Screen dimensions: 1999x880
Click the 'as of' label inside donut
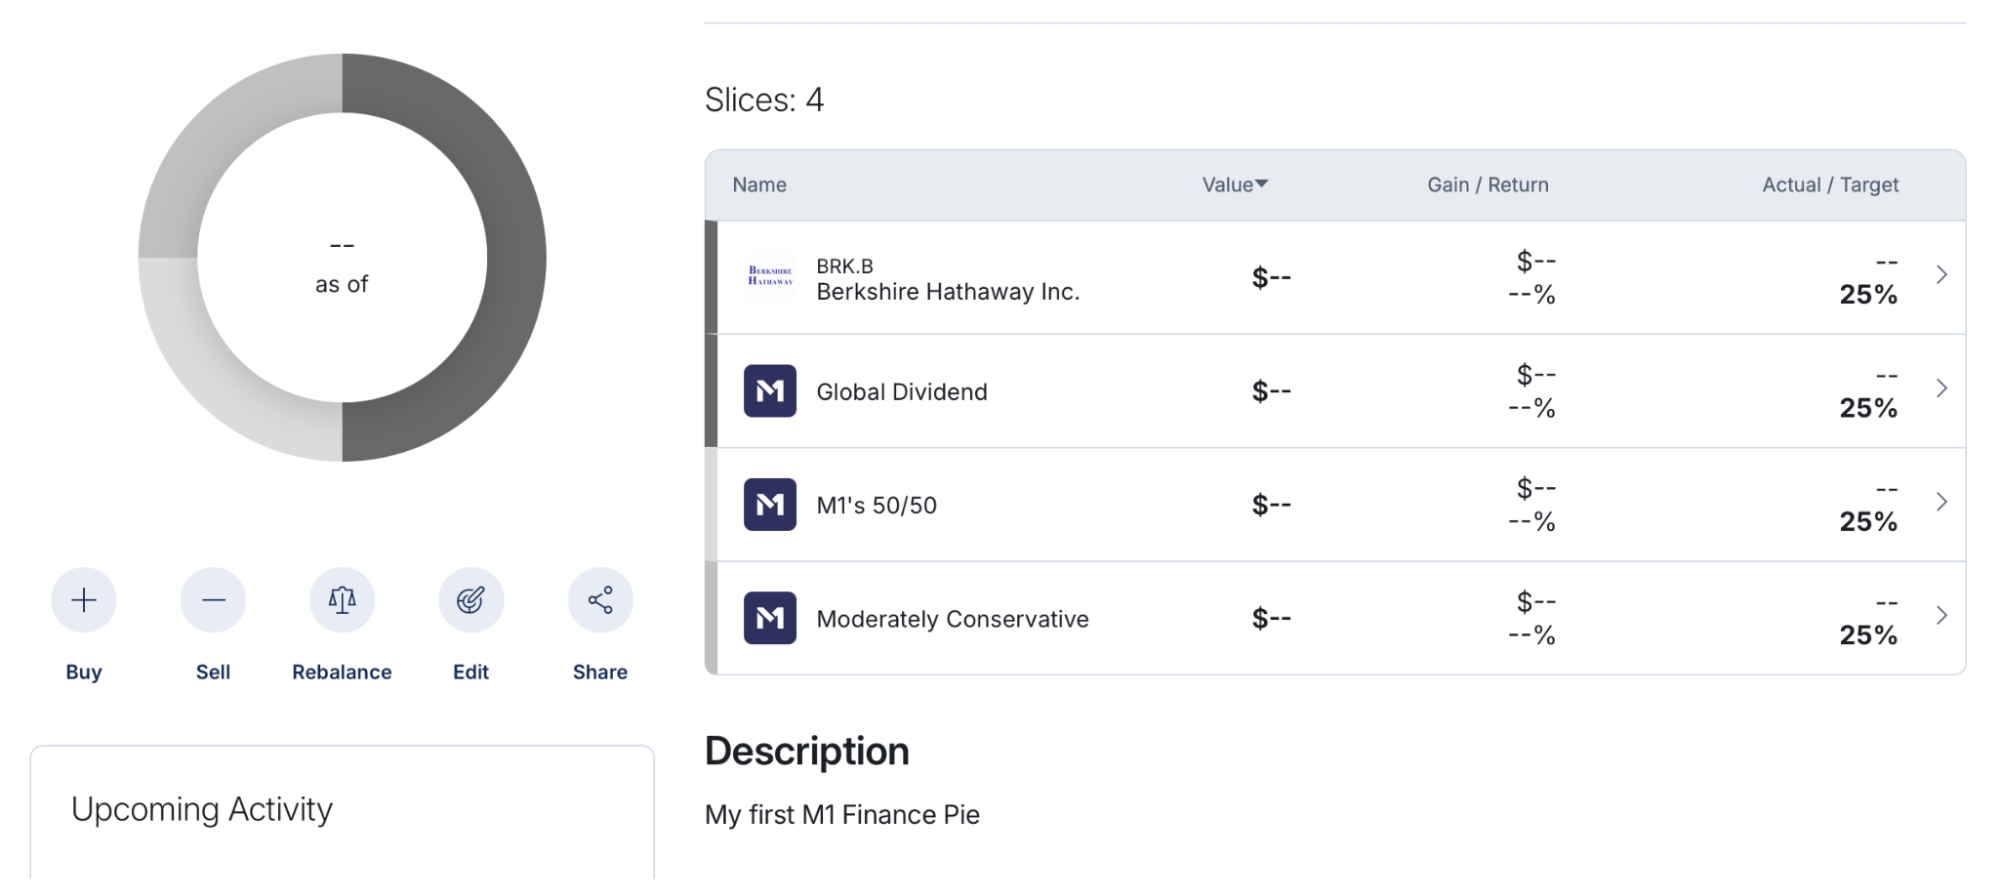pos(342,285)
